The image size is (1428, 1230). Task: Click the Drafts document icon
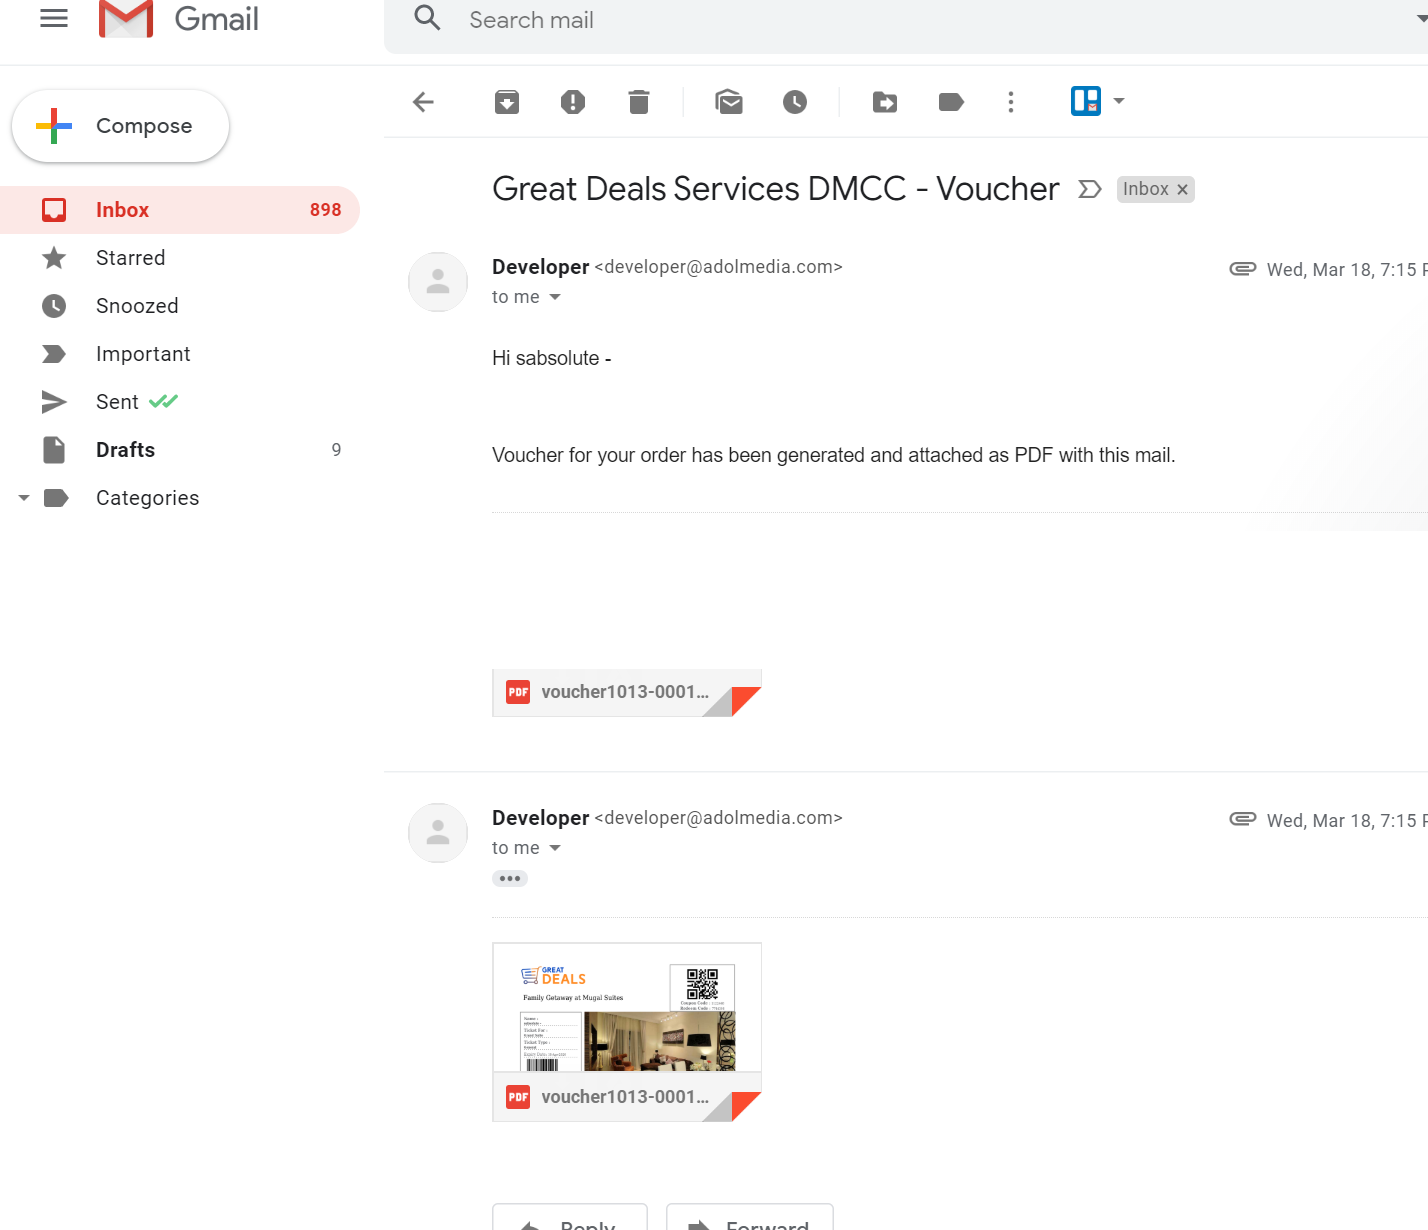[54, 450]
